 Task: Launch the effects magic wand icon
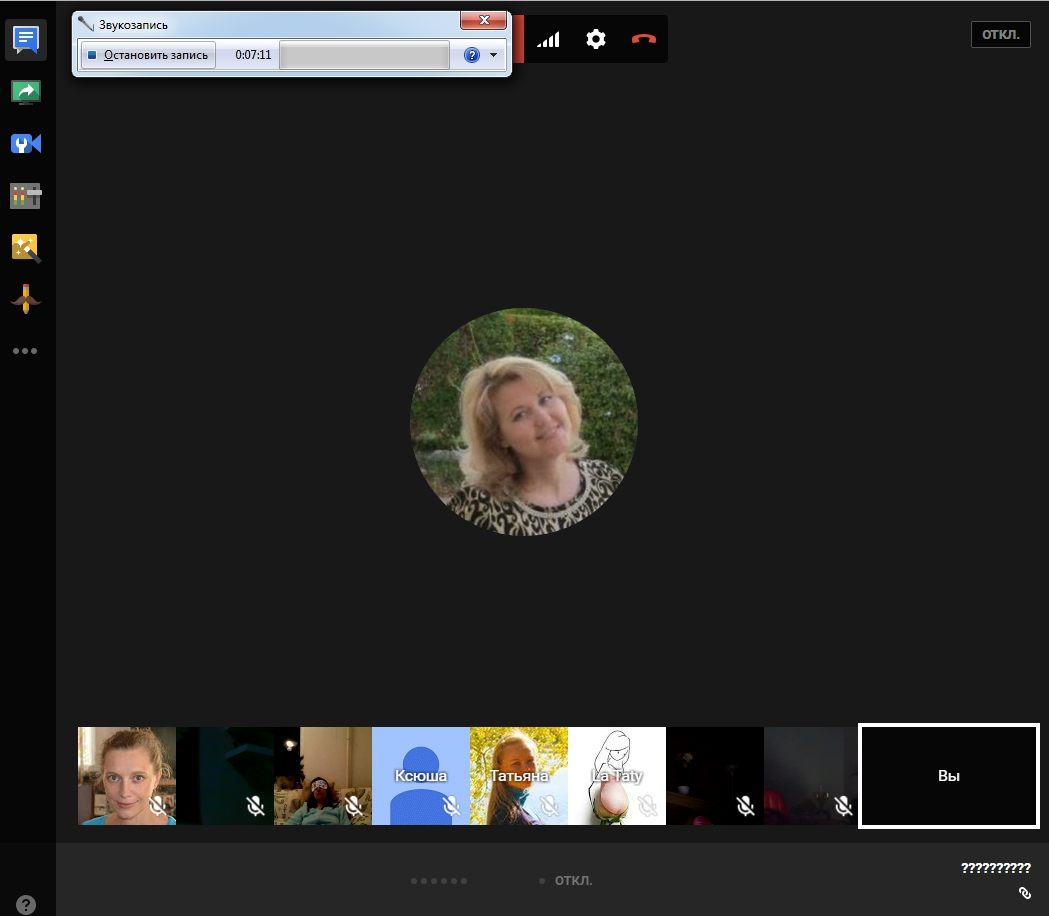(27, 247)
